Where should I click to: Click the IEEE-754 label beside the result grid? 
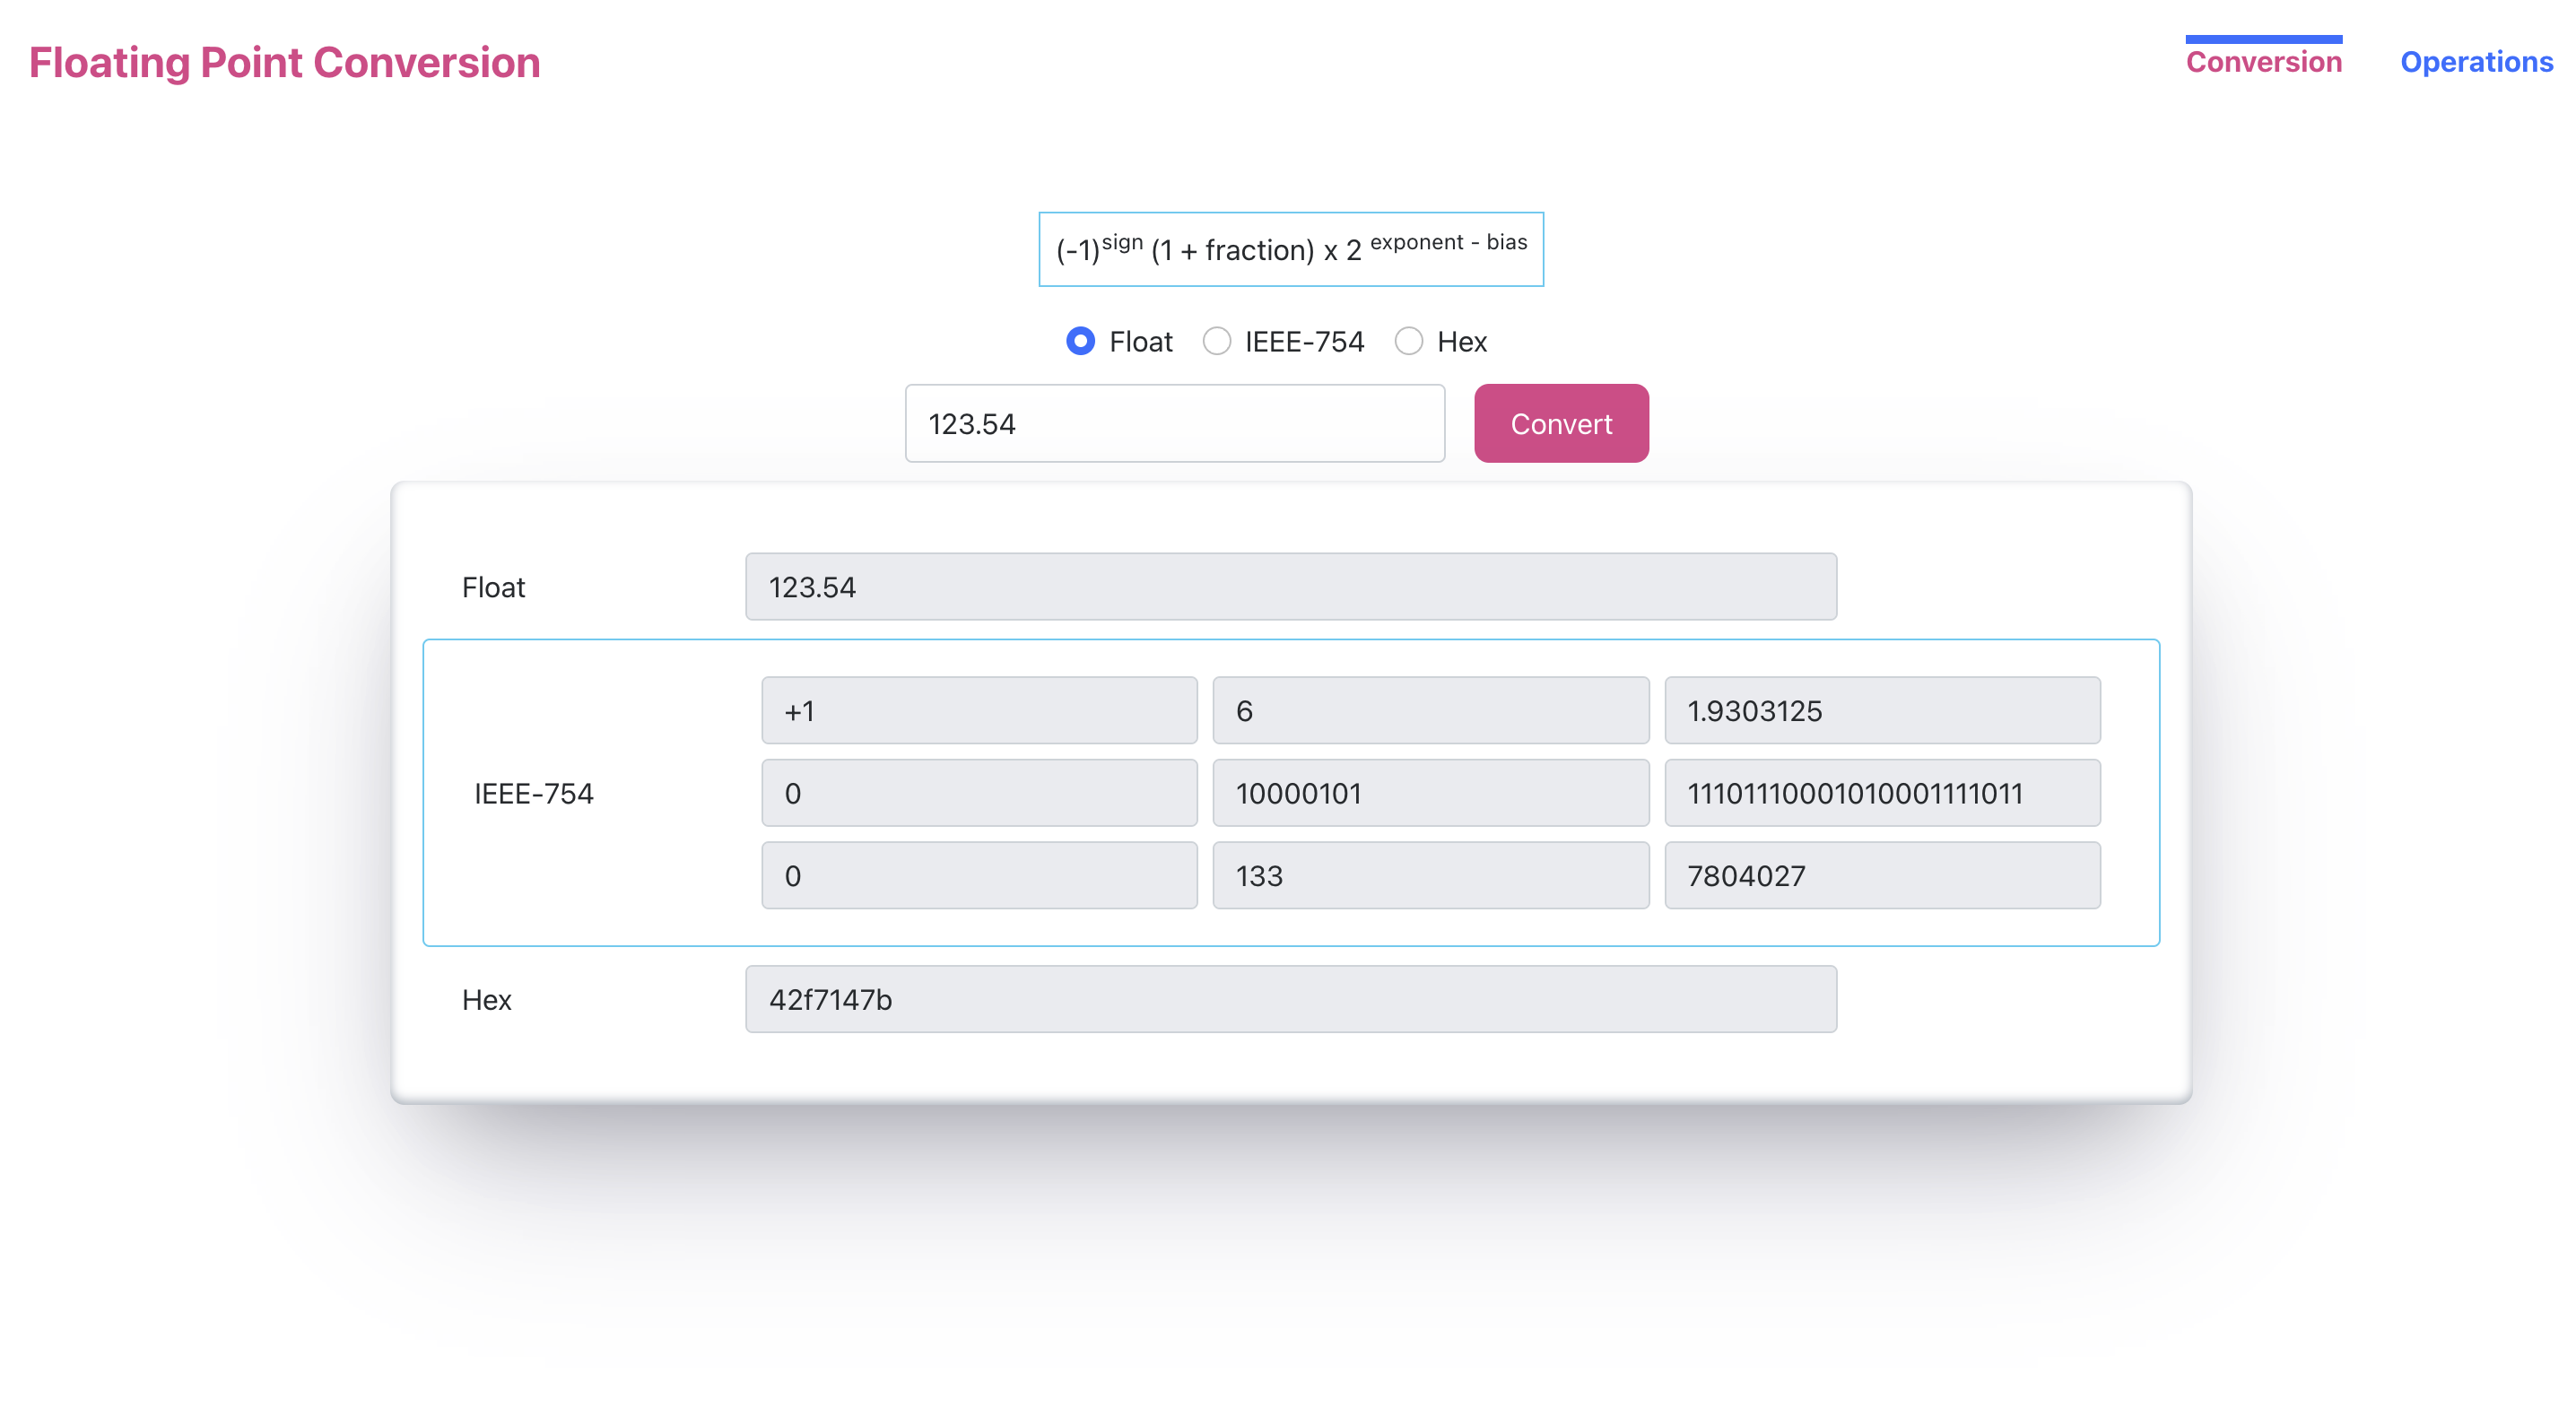(533, 792)
